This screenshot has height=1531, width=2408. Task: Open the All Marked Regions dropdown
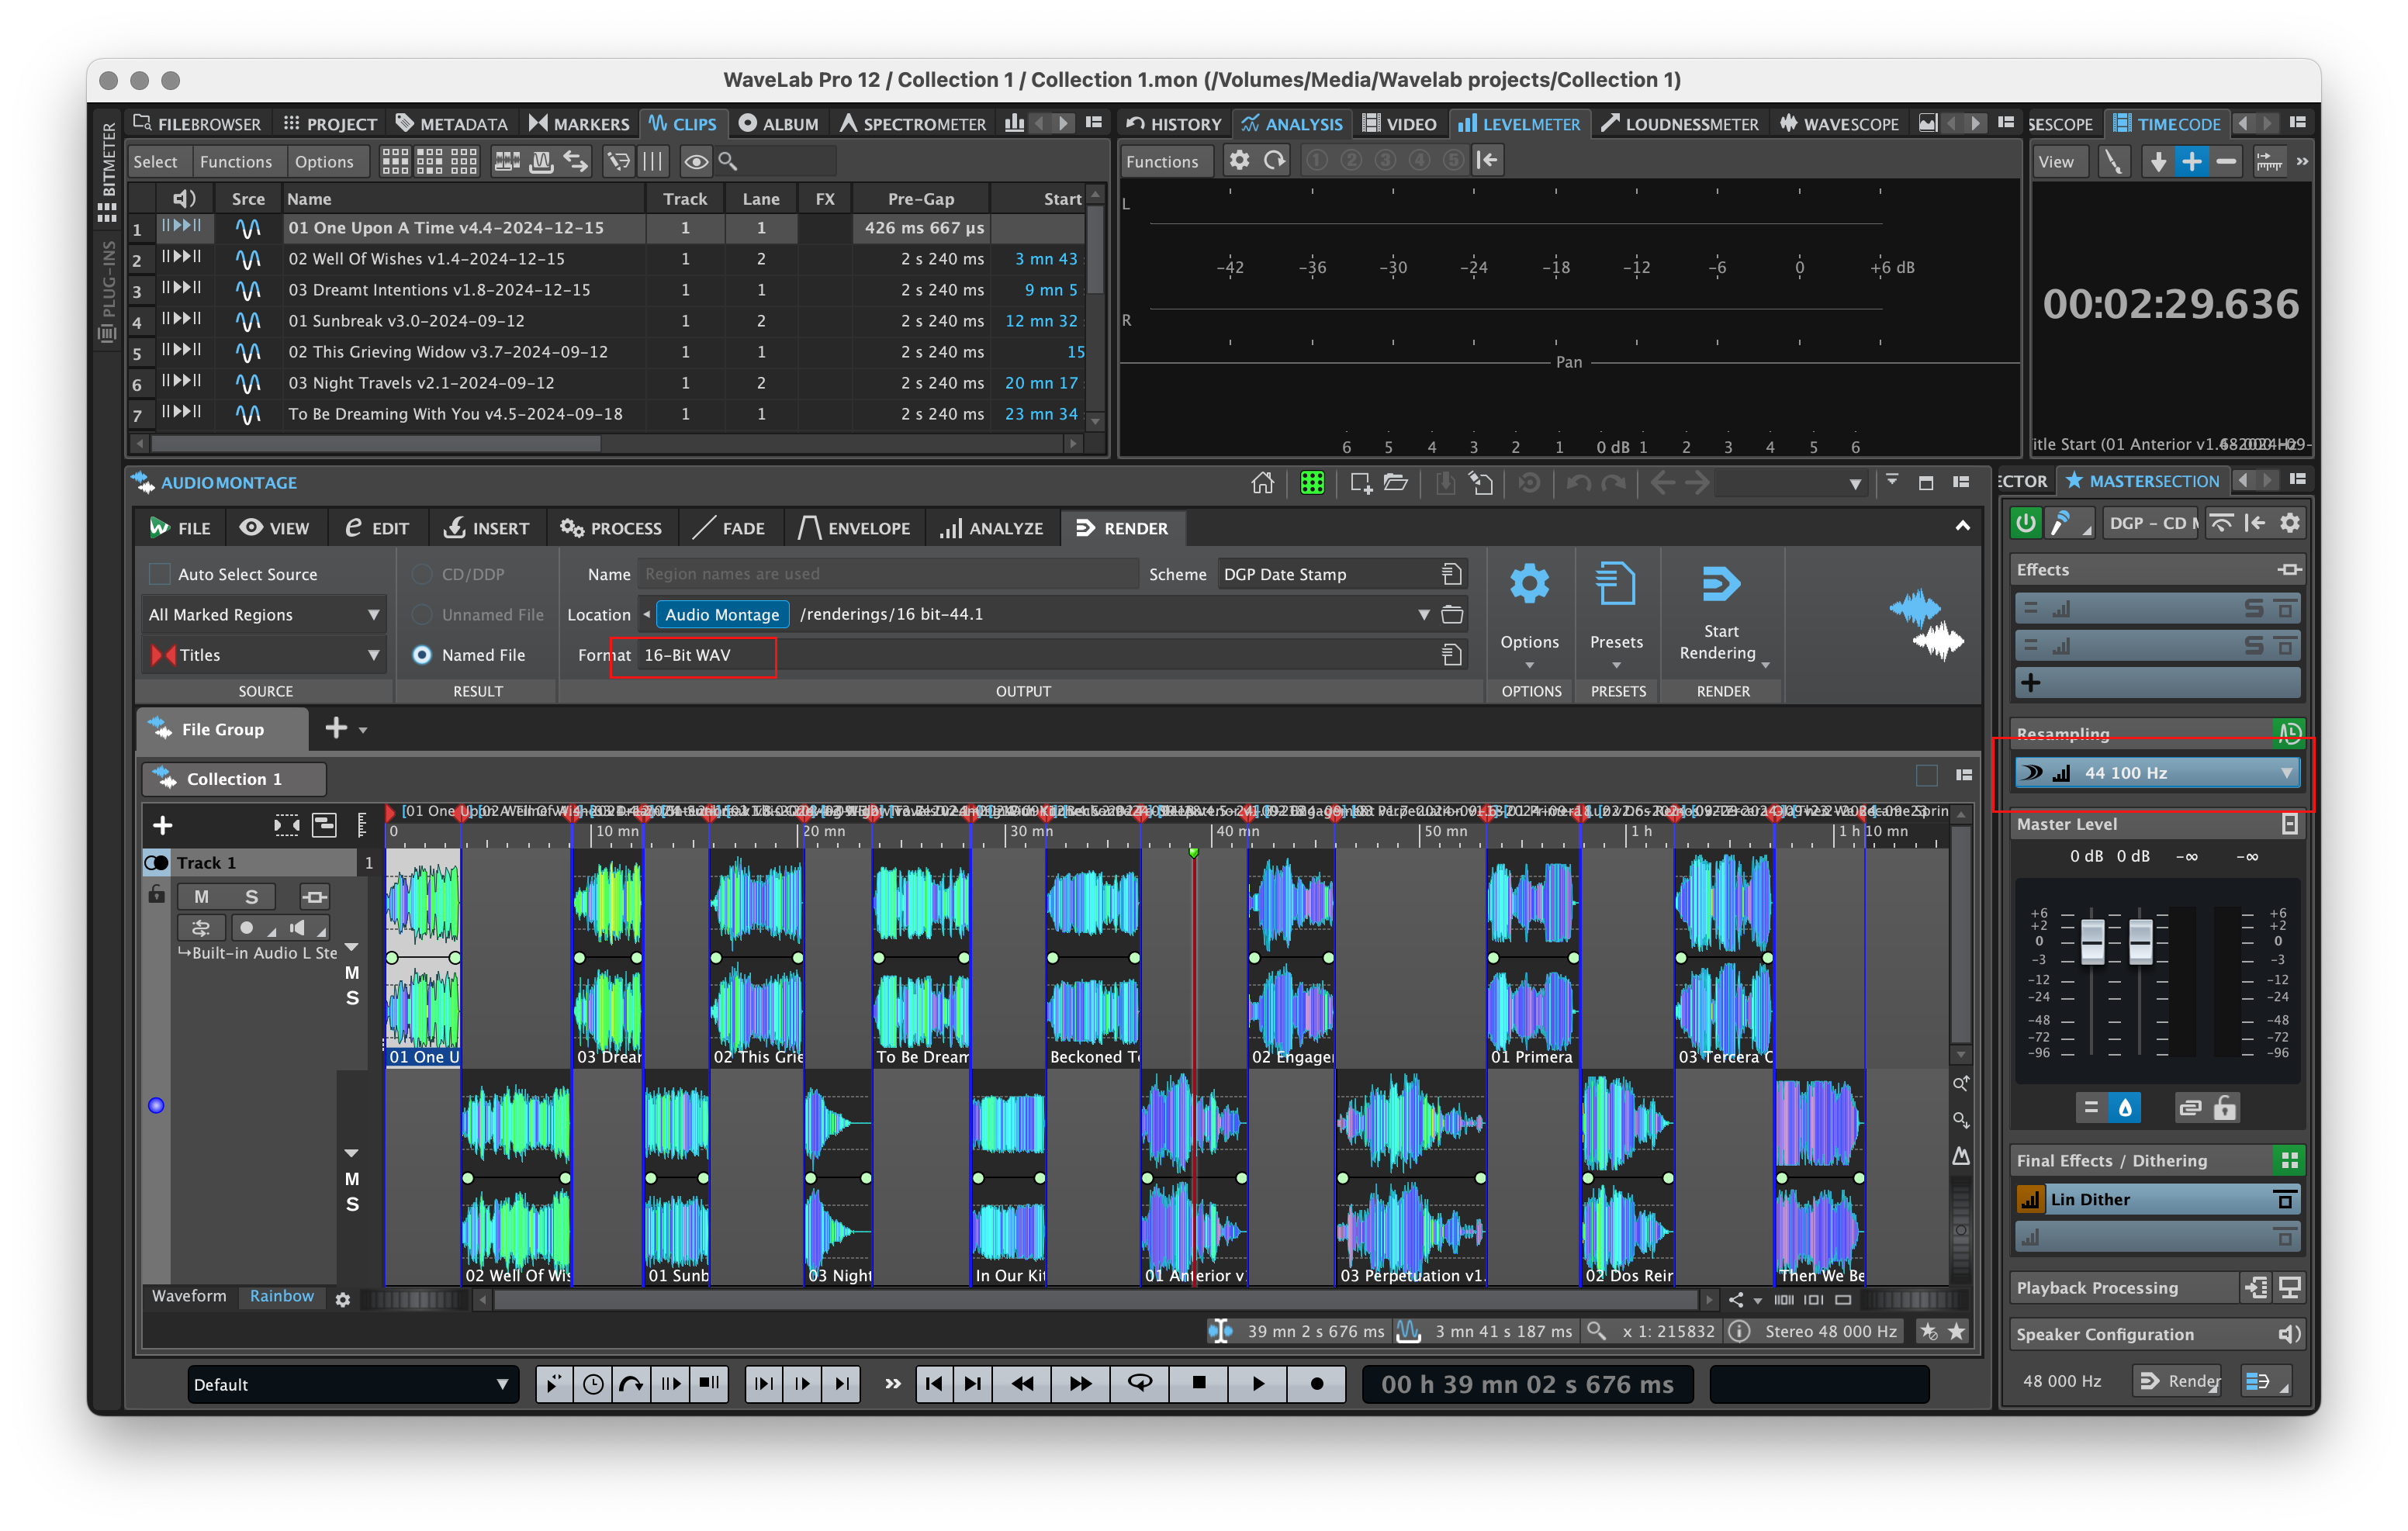tap(263, 615)
